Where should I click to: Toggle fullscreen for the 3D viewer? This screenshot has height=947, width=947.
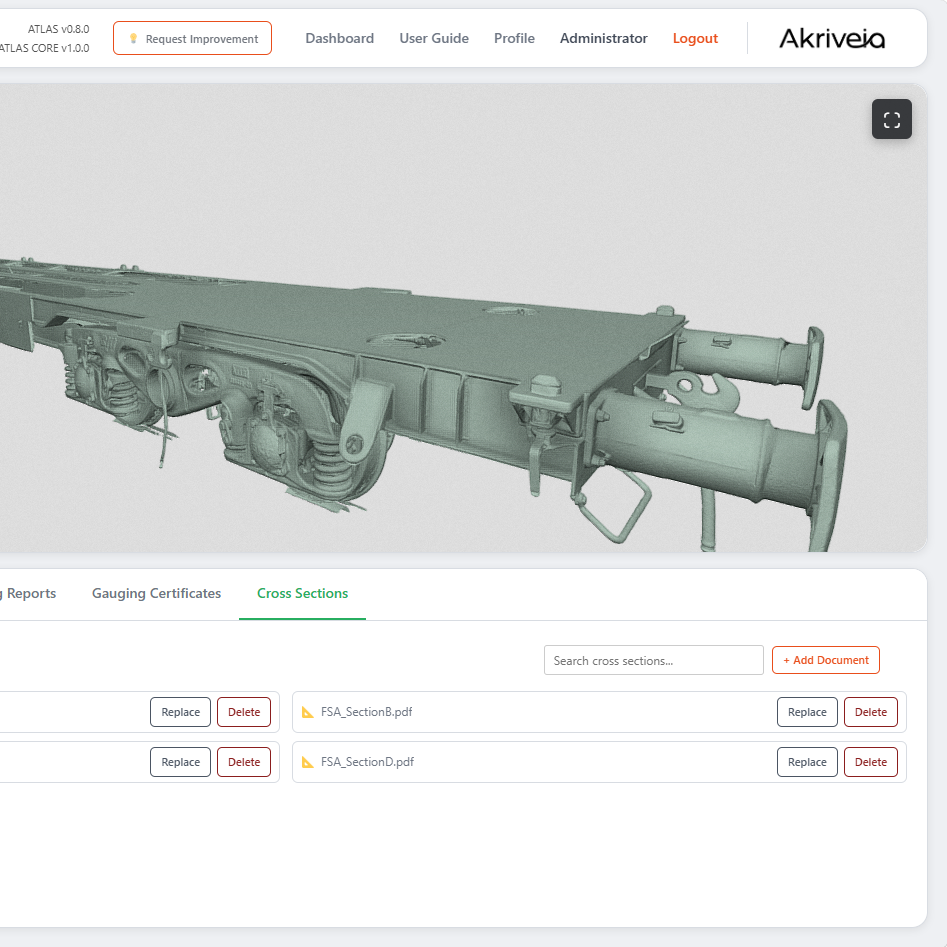[x=891, y=119]
